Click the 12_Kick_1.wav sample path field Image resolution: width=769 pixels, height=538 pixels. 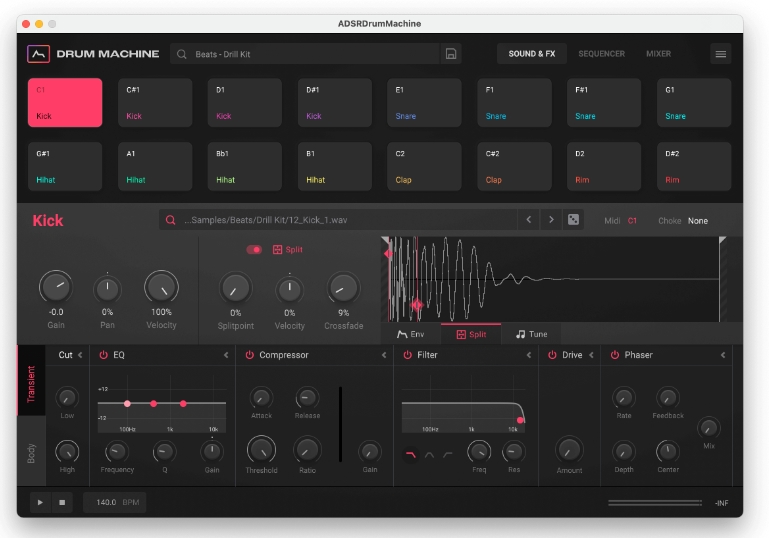[338, 220]
